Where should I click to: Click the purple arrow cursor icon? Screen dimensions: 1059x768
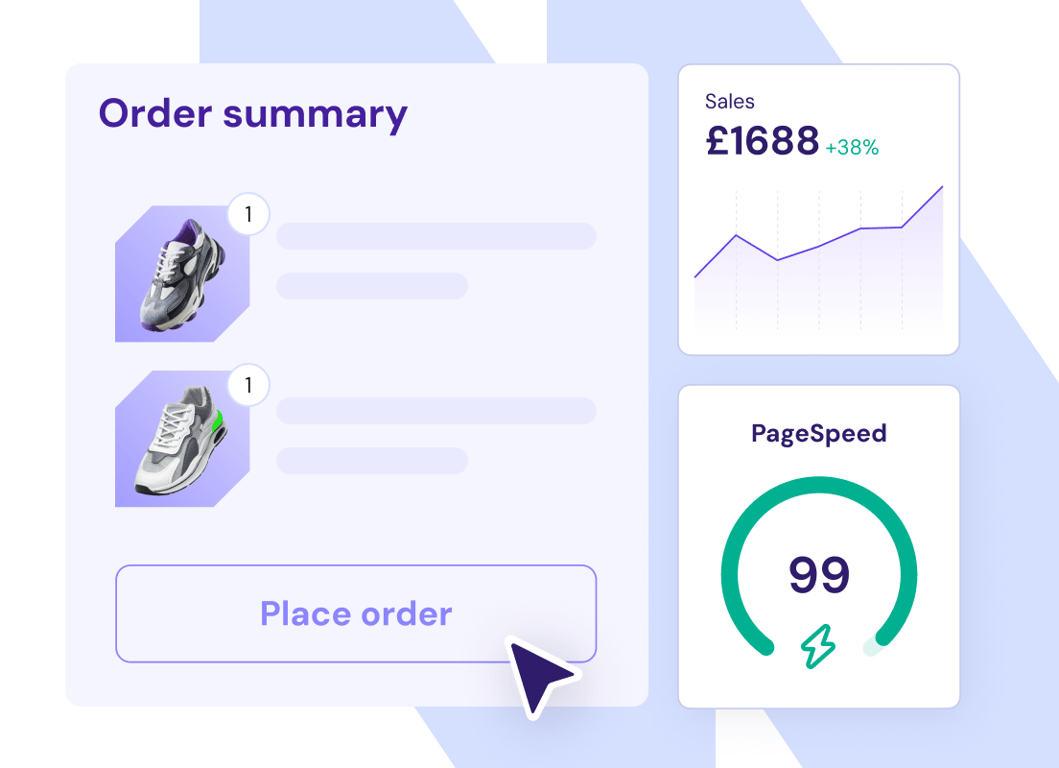click(x=540, y=676)
